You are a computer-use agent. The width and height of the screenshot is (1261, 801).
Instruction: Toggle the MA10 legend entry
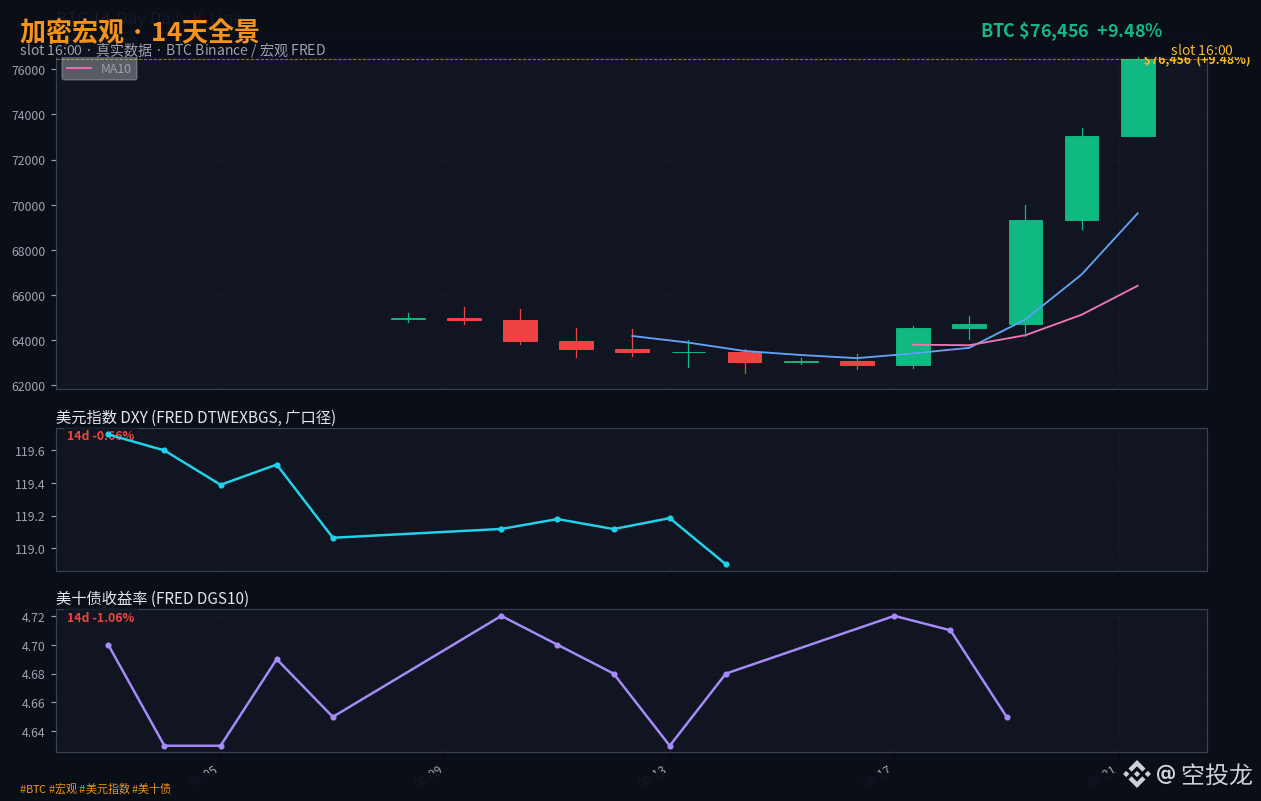pyautogui.click(x=99, y=68)
